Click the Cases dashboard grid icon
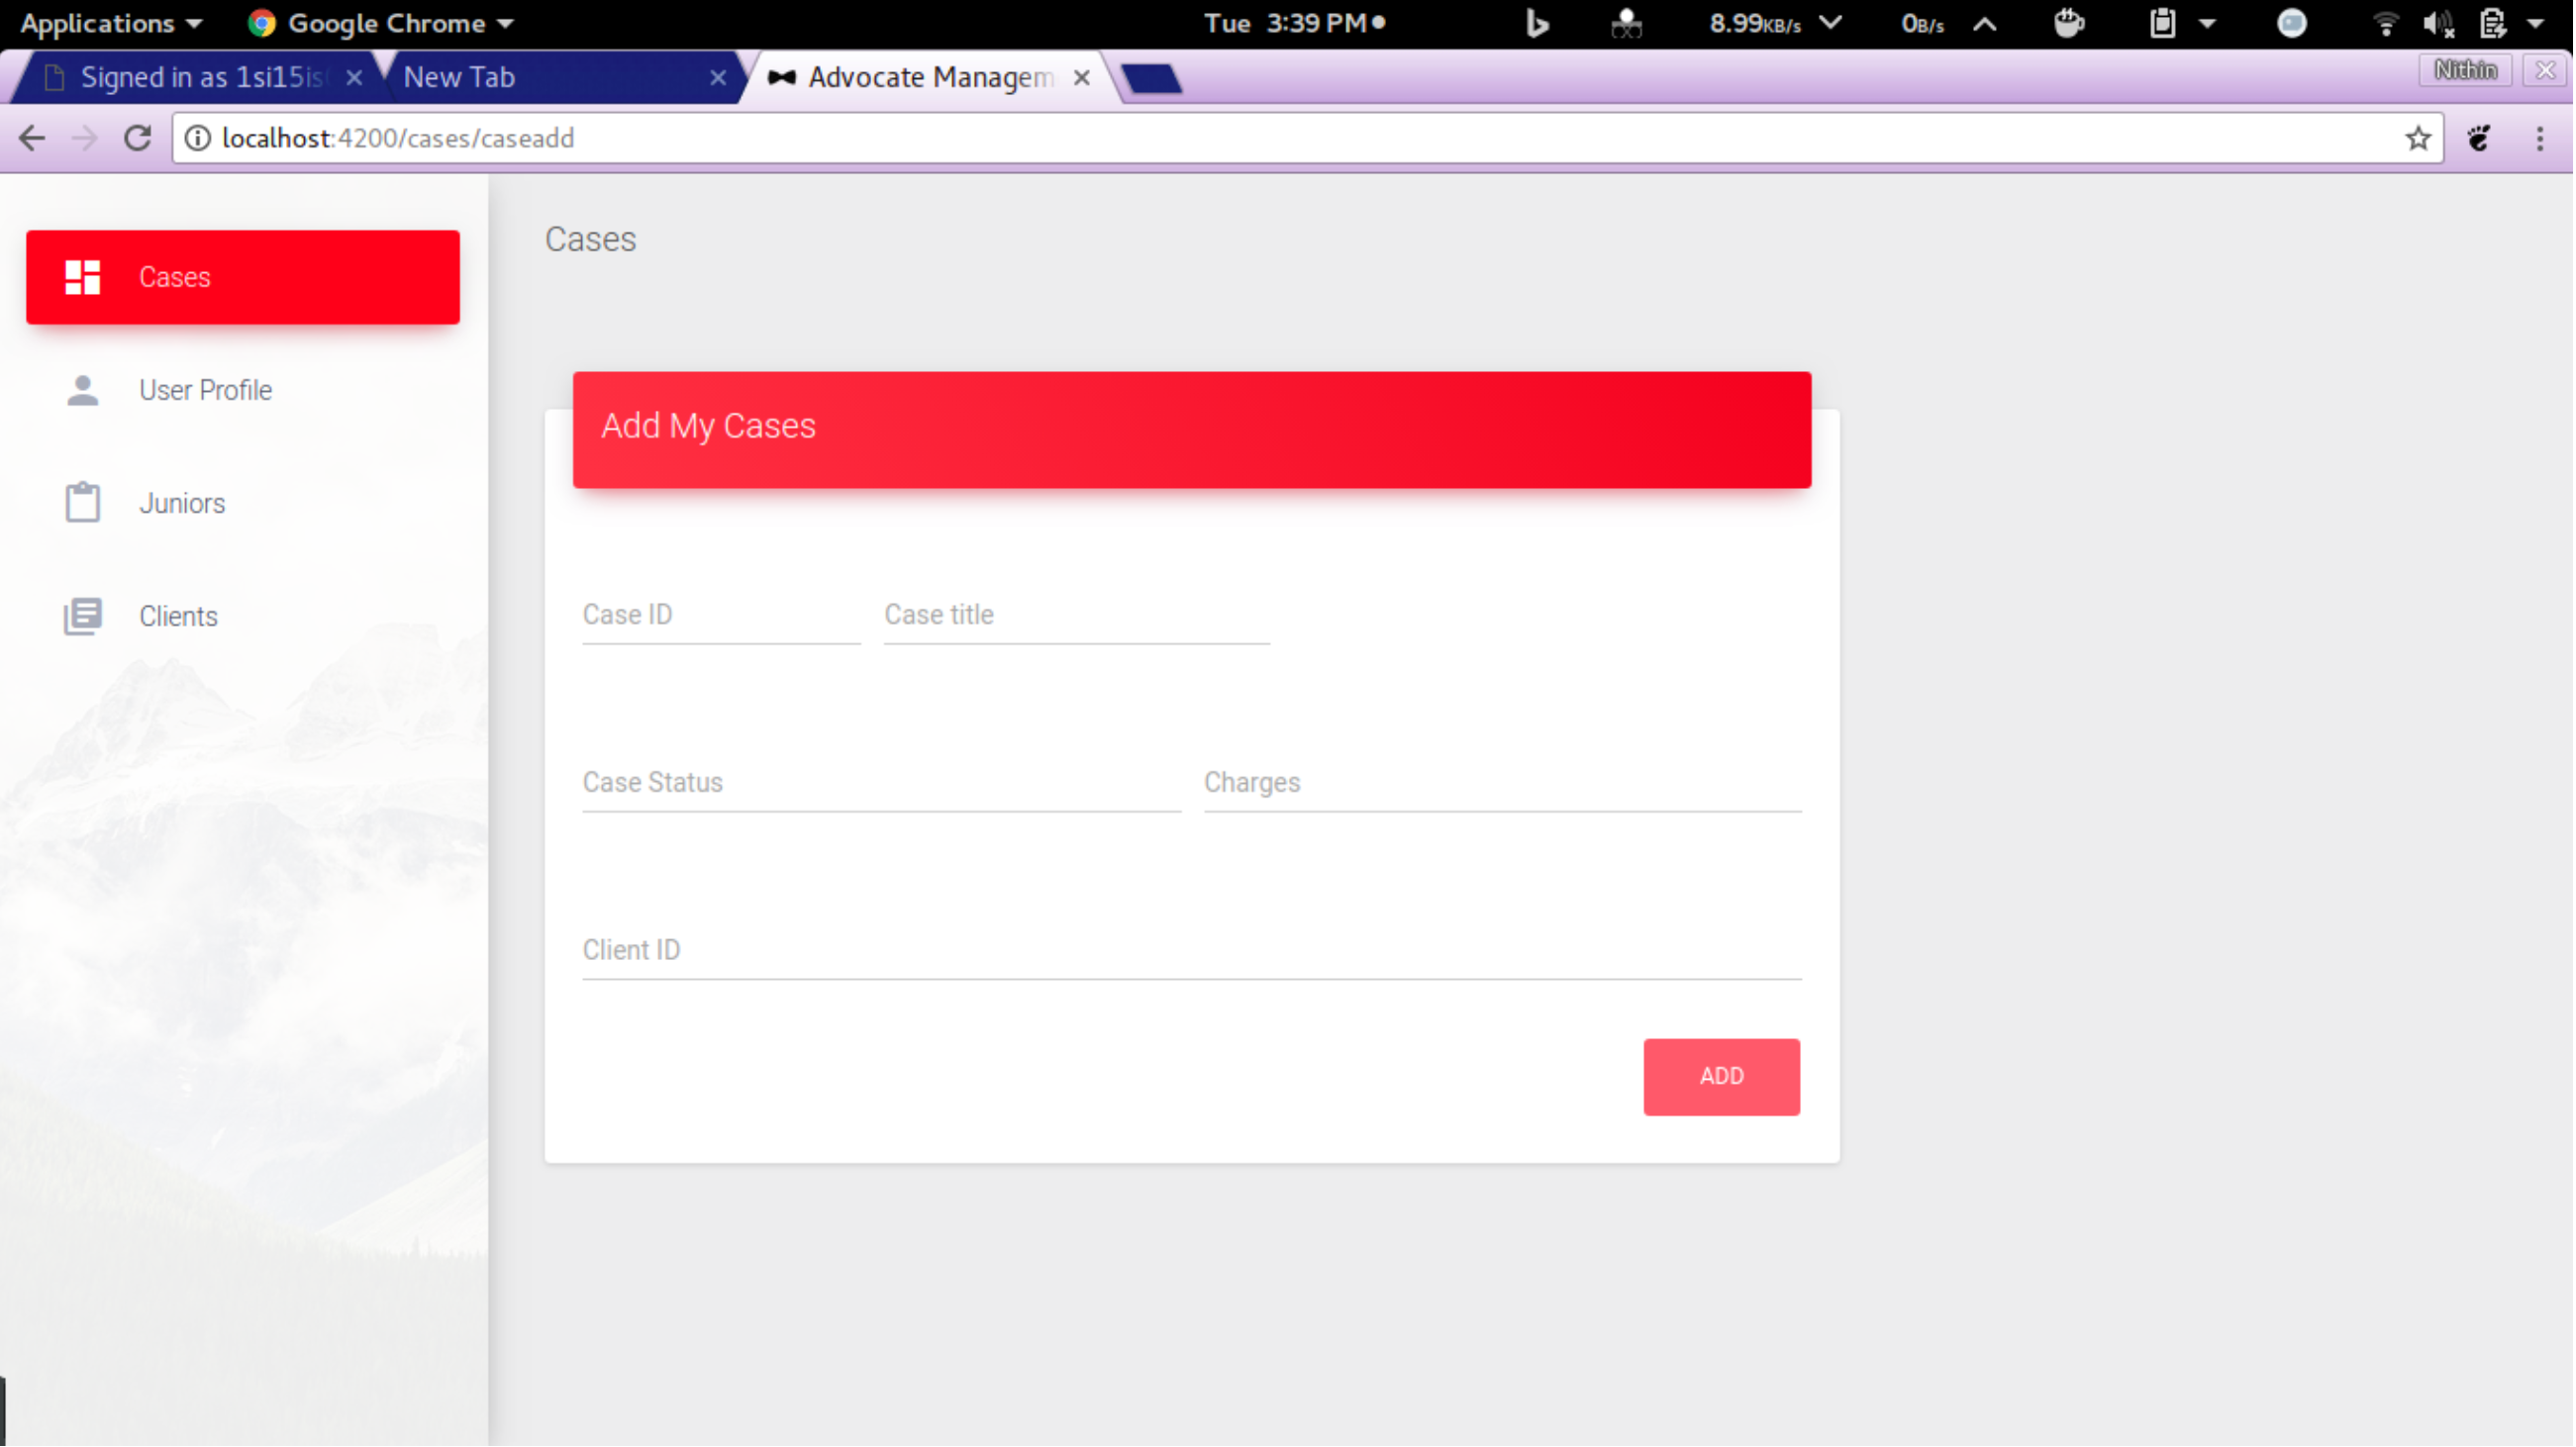This screenshot has height=1447, width=2576. [x=82, y=277]
